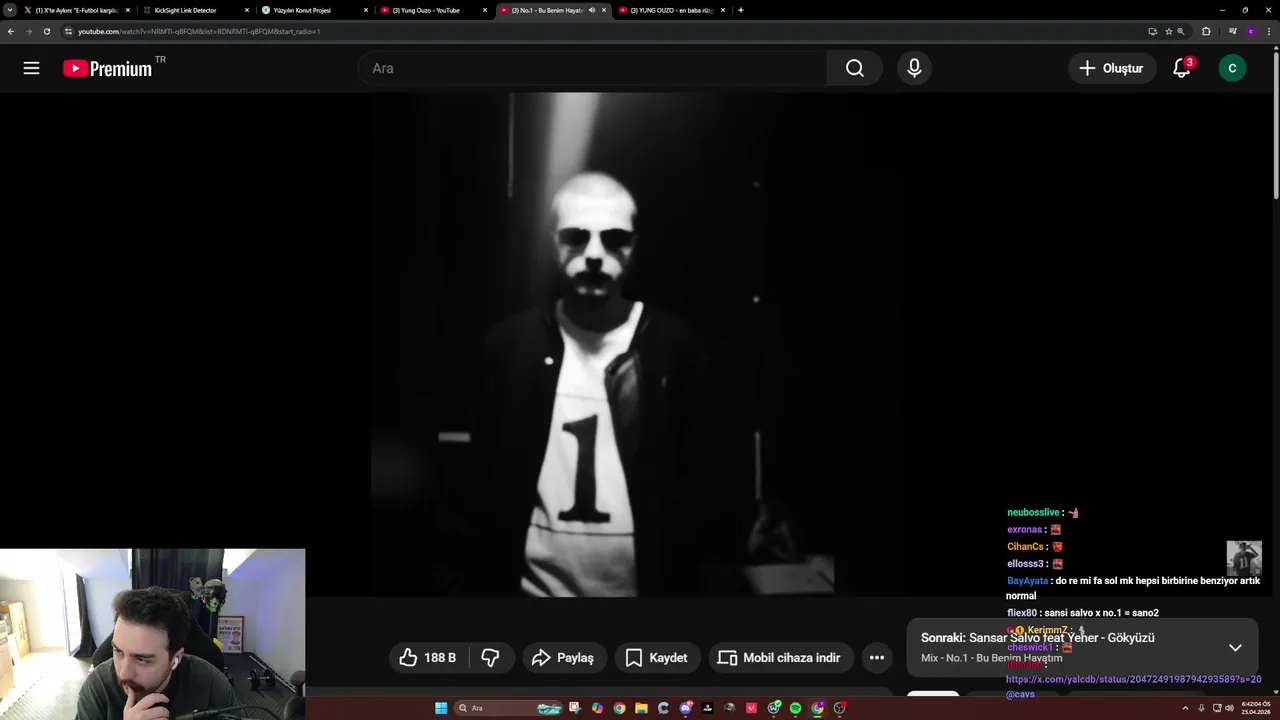Open the Oluştur create button

tap(1111, 68)
